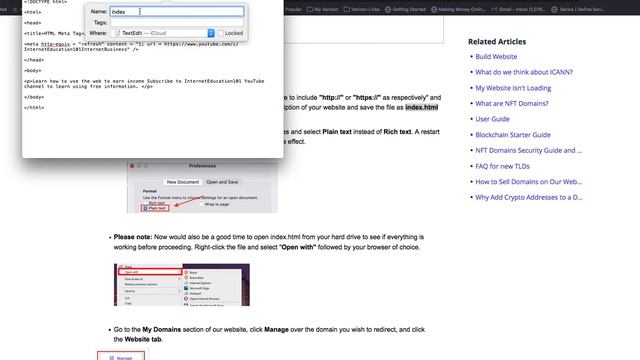This screenshot has height=360, width=640.
Task: Open the Gmail Inbox bookmark
Action: tap(518, 9)
